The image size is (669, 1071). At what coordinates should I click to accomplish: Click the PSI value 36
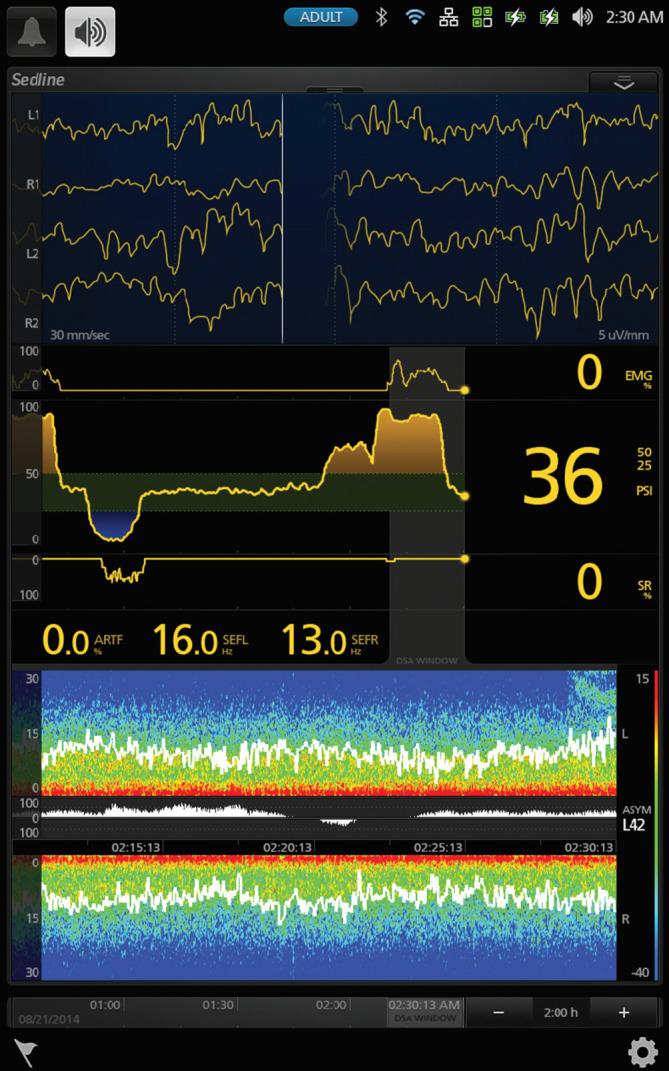pos(564,476)
